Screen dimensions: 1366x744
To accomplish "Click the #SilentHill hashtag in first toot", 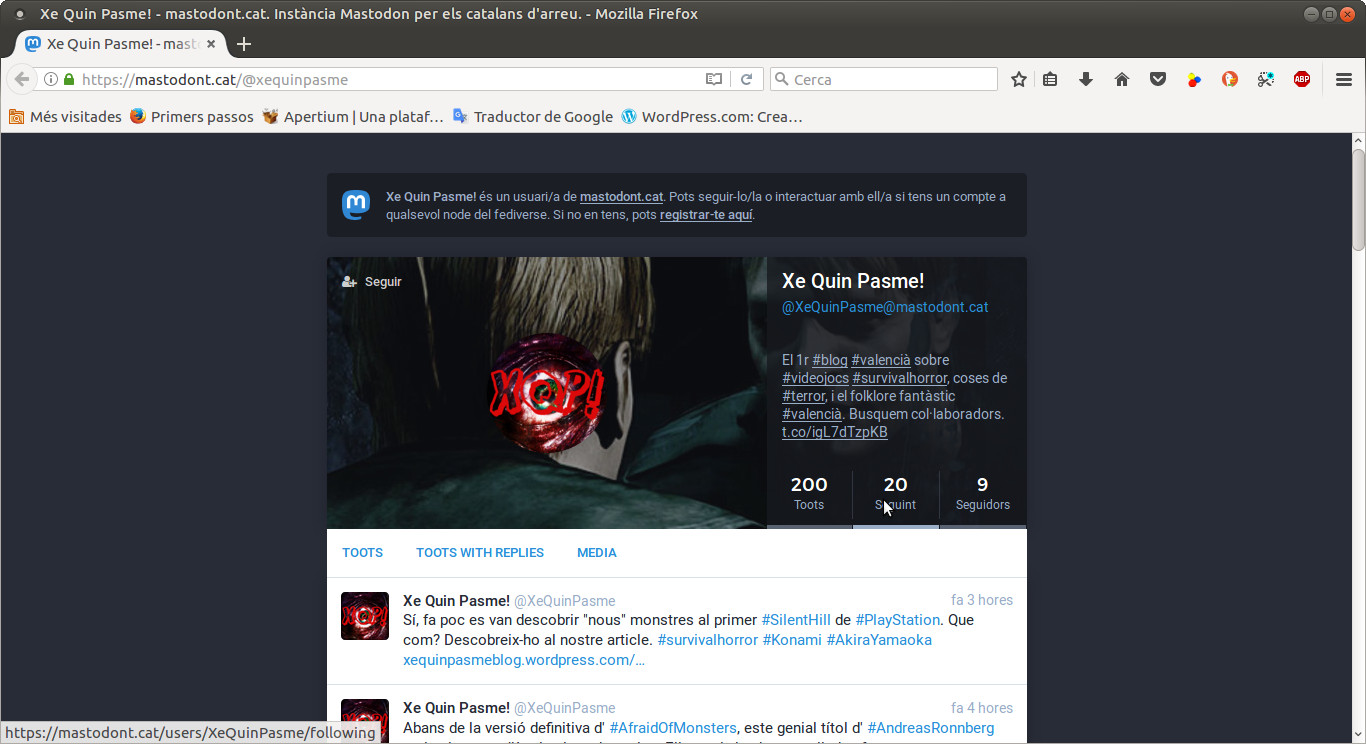I will point(796,620).
